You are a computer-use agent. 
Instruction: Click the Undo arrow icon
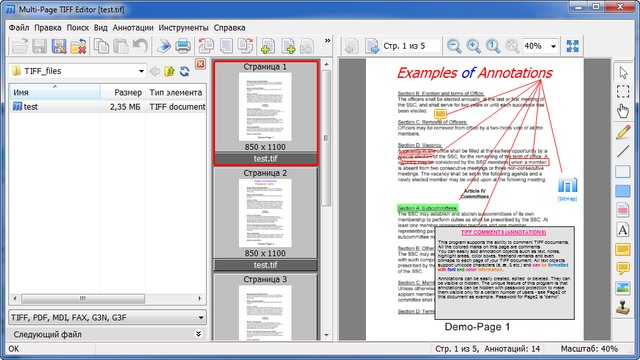click(x=140, y=46)
